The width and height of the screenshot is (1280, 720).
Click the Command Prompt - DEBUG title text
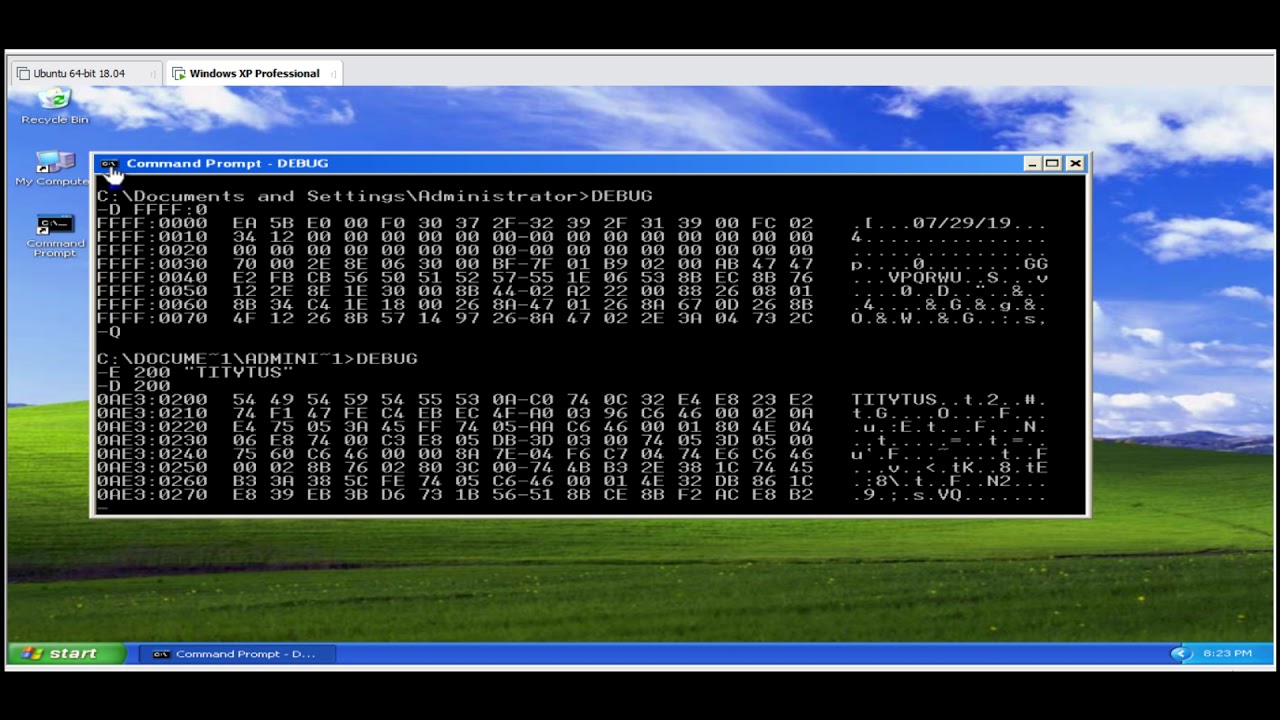pos(227,164)
